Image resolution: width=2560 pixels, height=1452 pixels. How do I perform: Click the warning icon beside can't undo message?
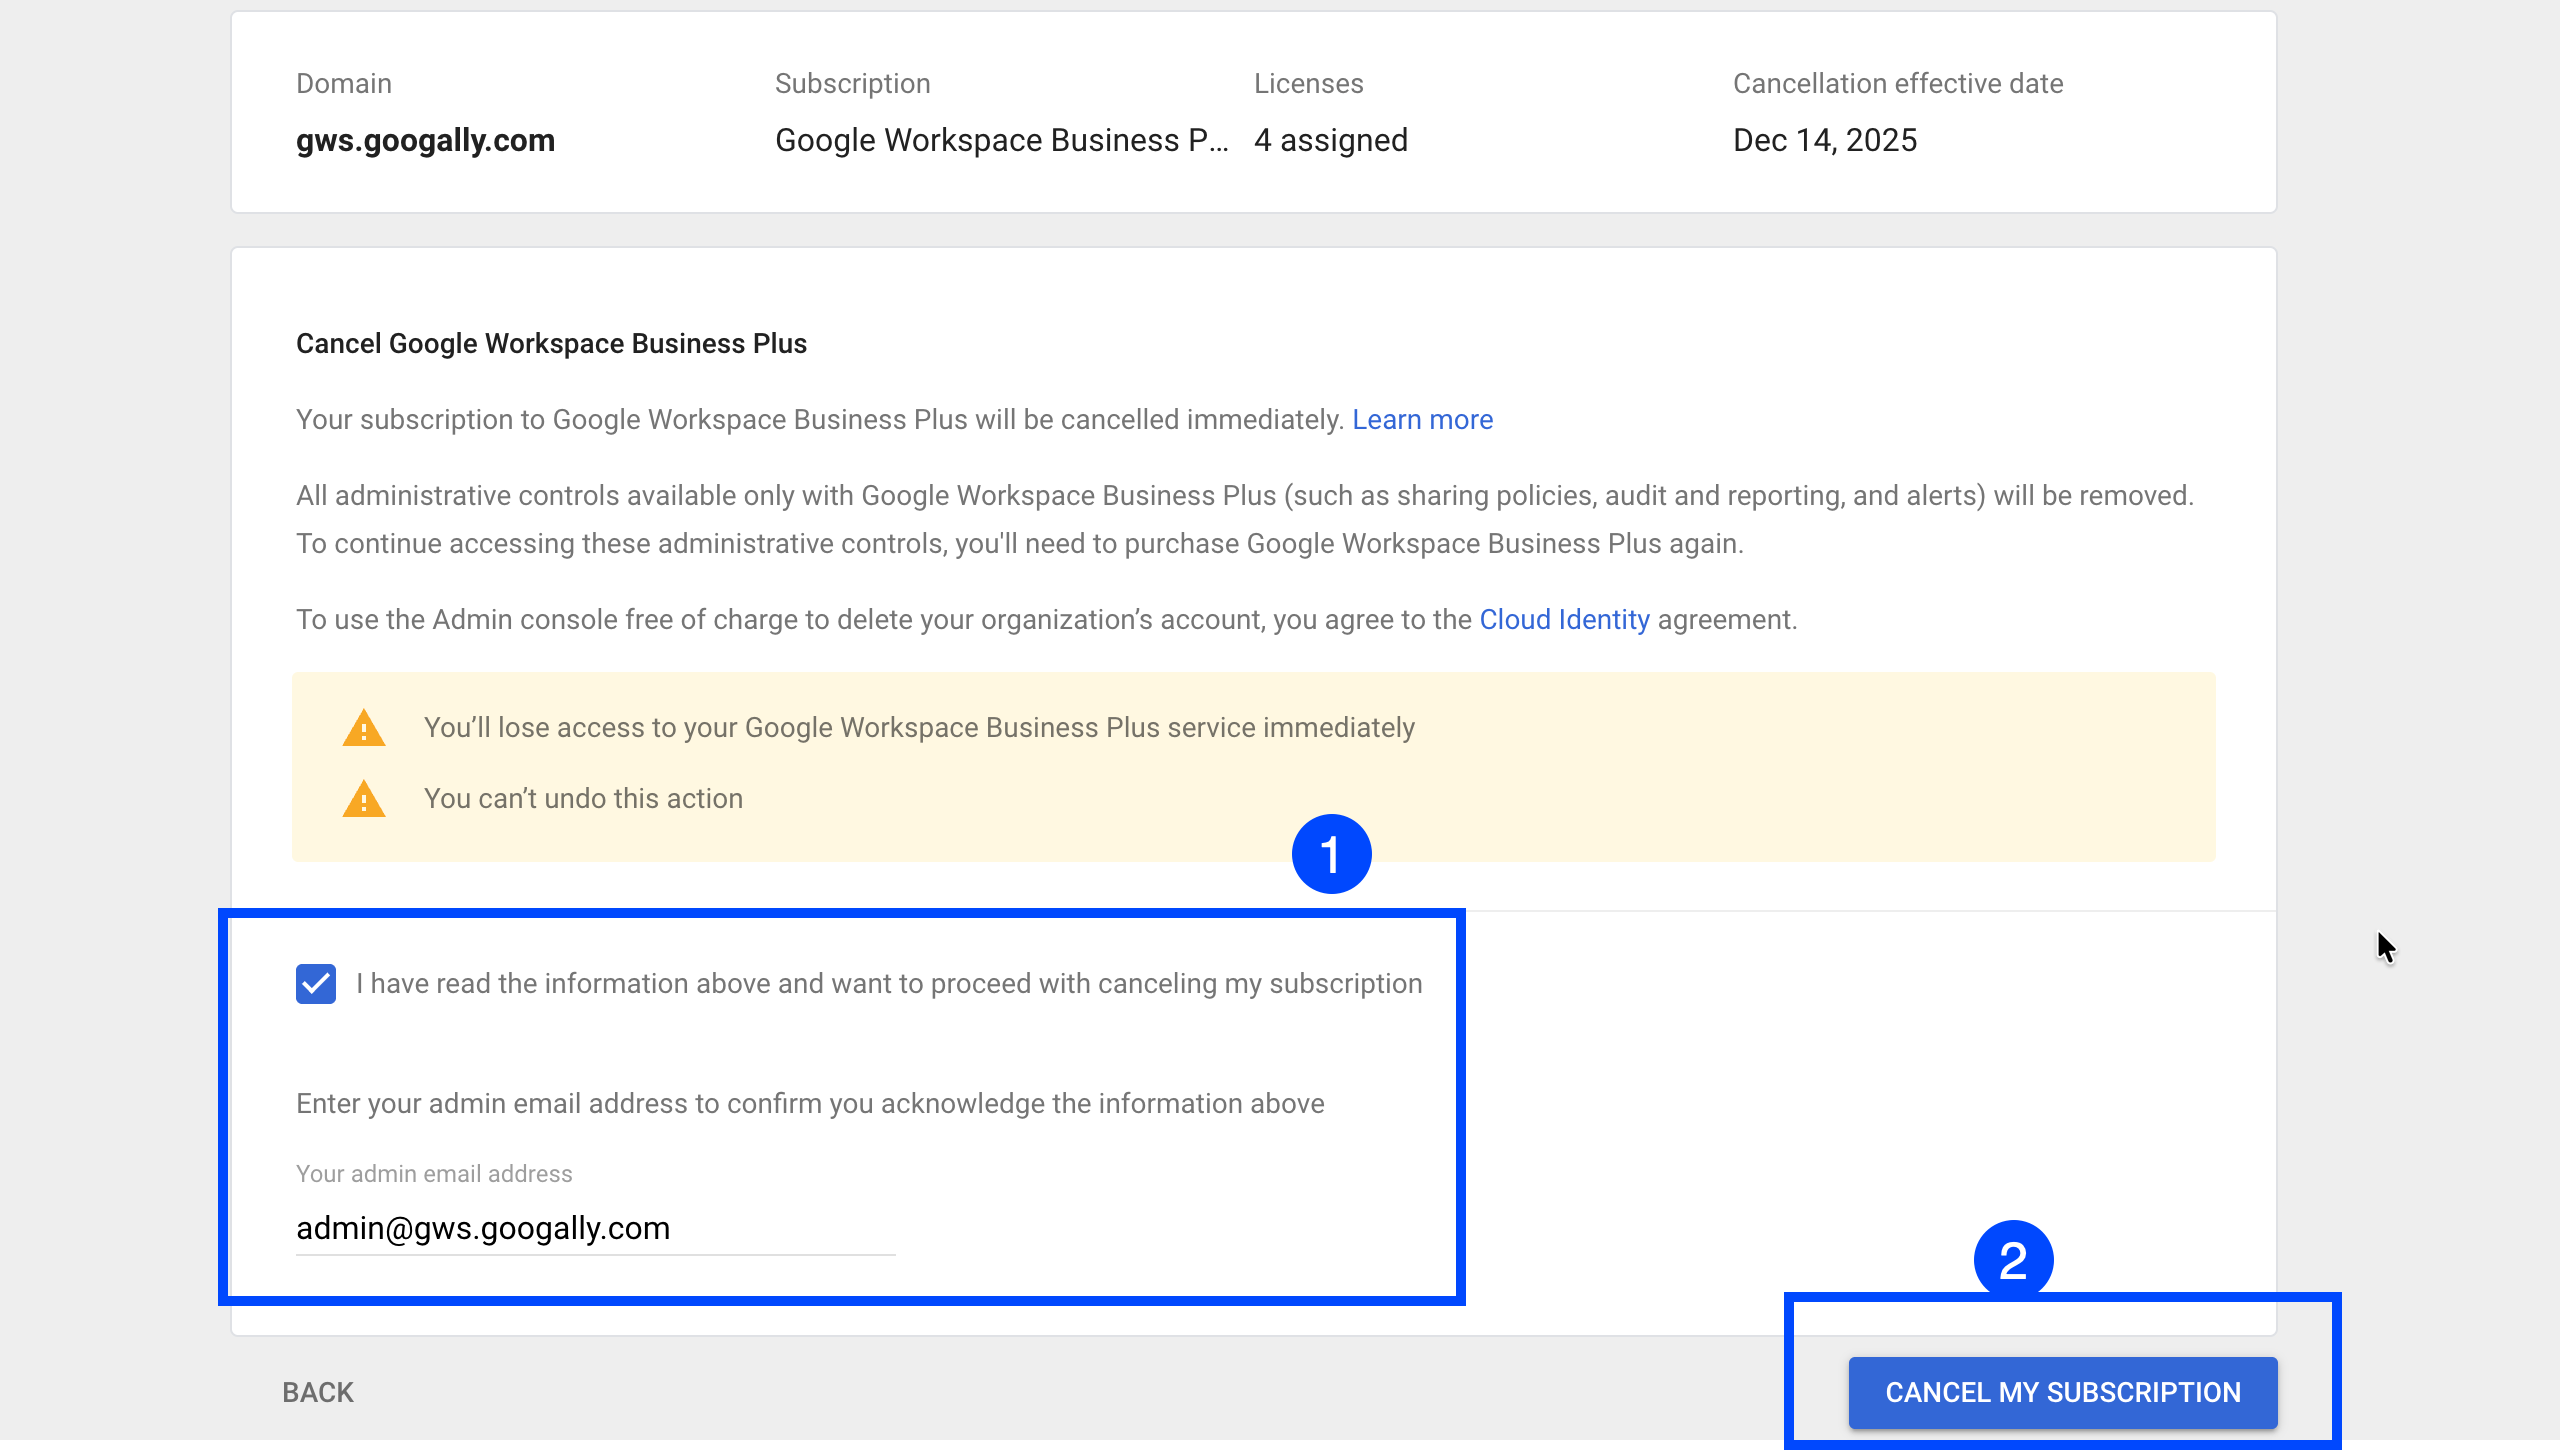coord(364,799)
